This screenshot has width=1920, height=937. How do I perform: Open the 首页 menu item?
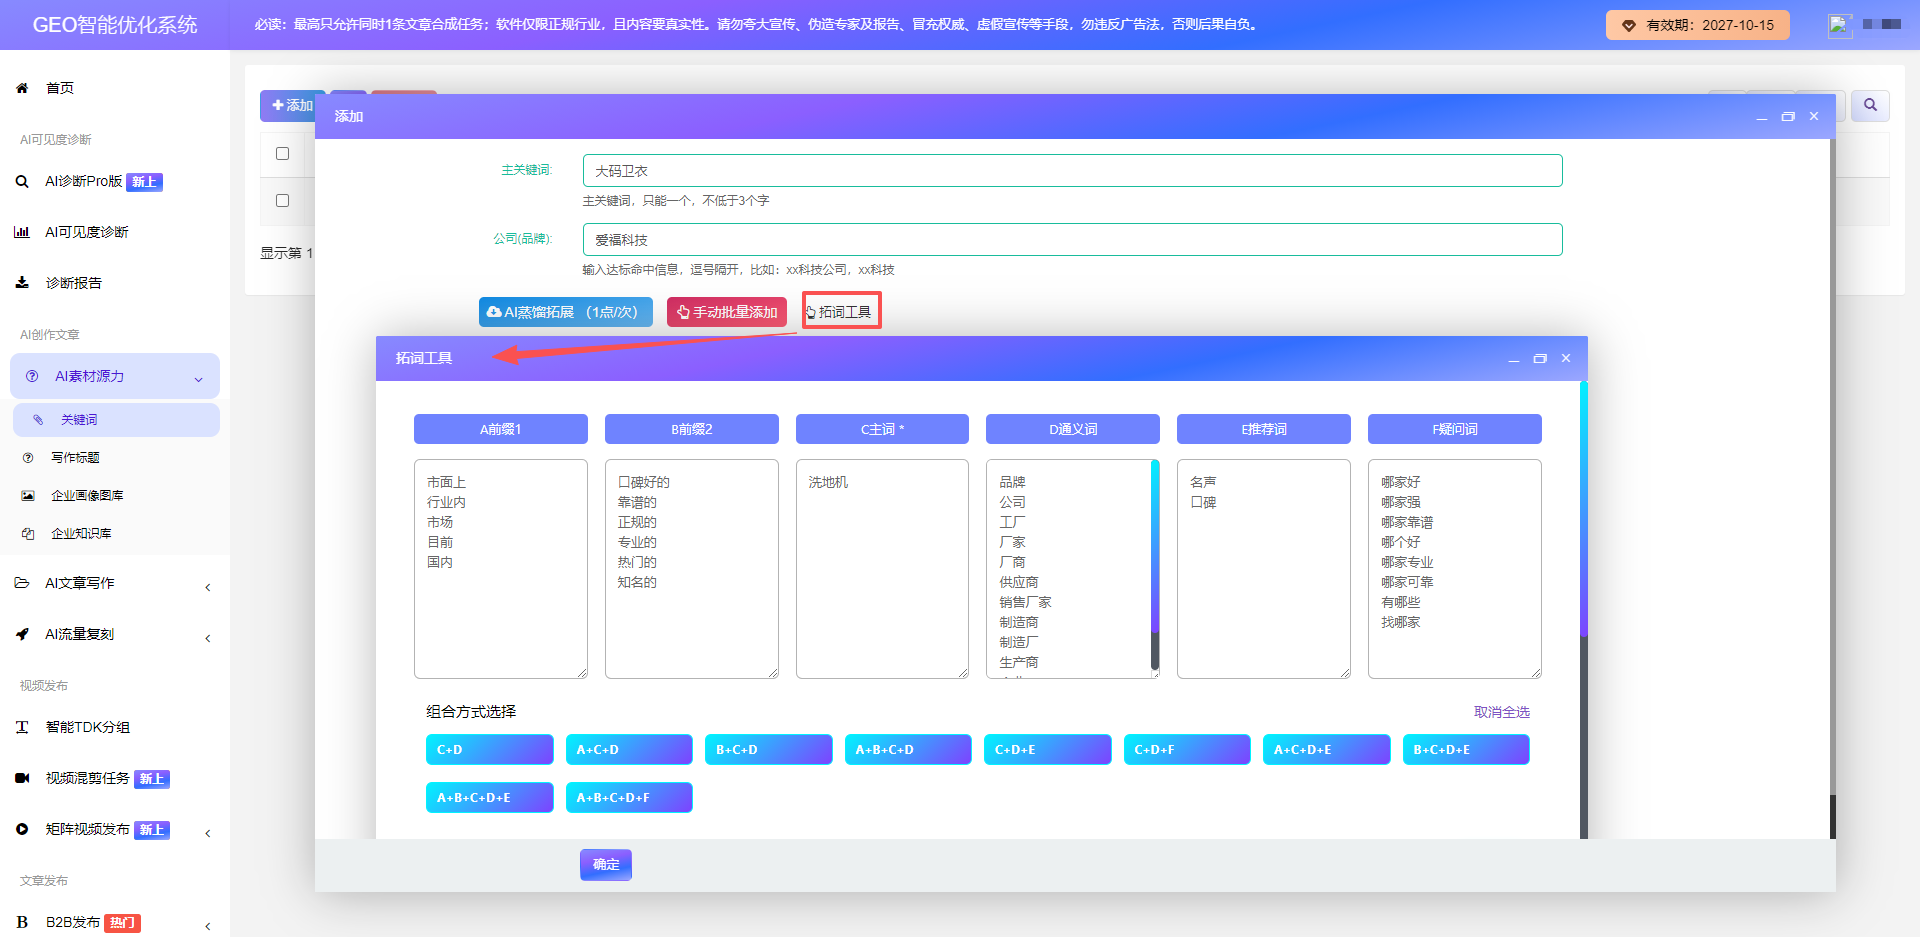(x=60, y=88)
